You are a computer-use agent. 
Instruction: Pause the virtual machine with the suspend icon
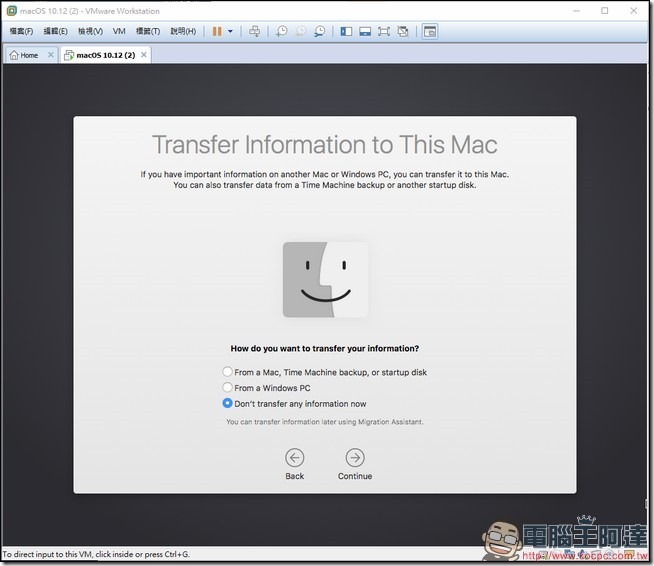(x=217, y=31)
